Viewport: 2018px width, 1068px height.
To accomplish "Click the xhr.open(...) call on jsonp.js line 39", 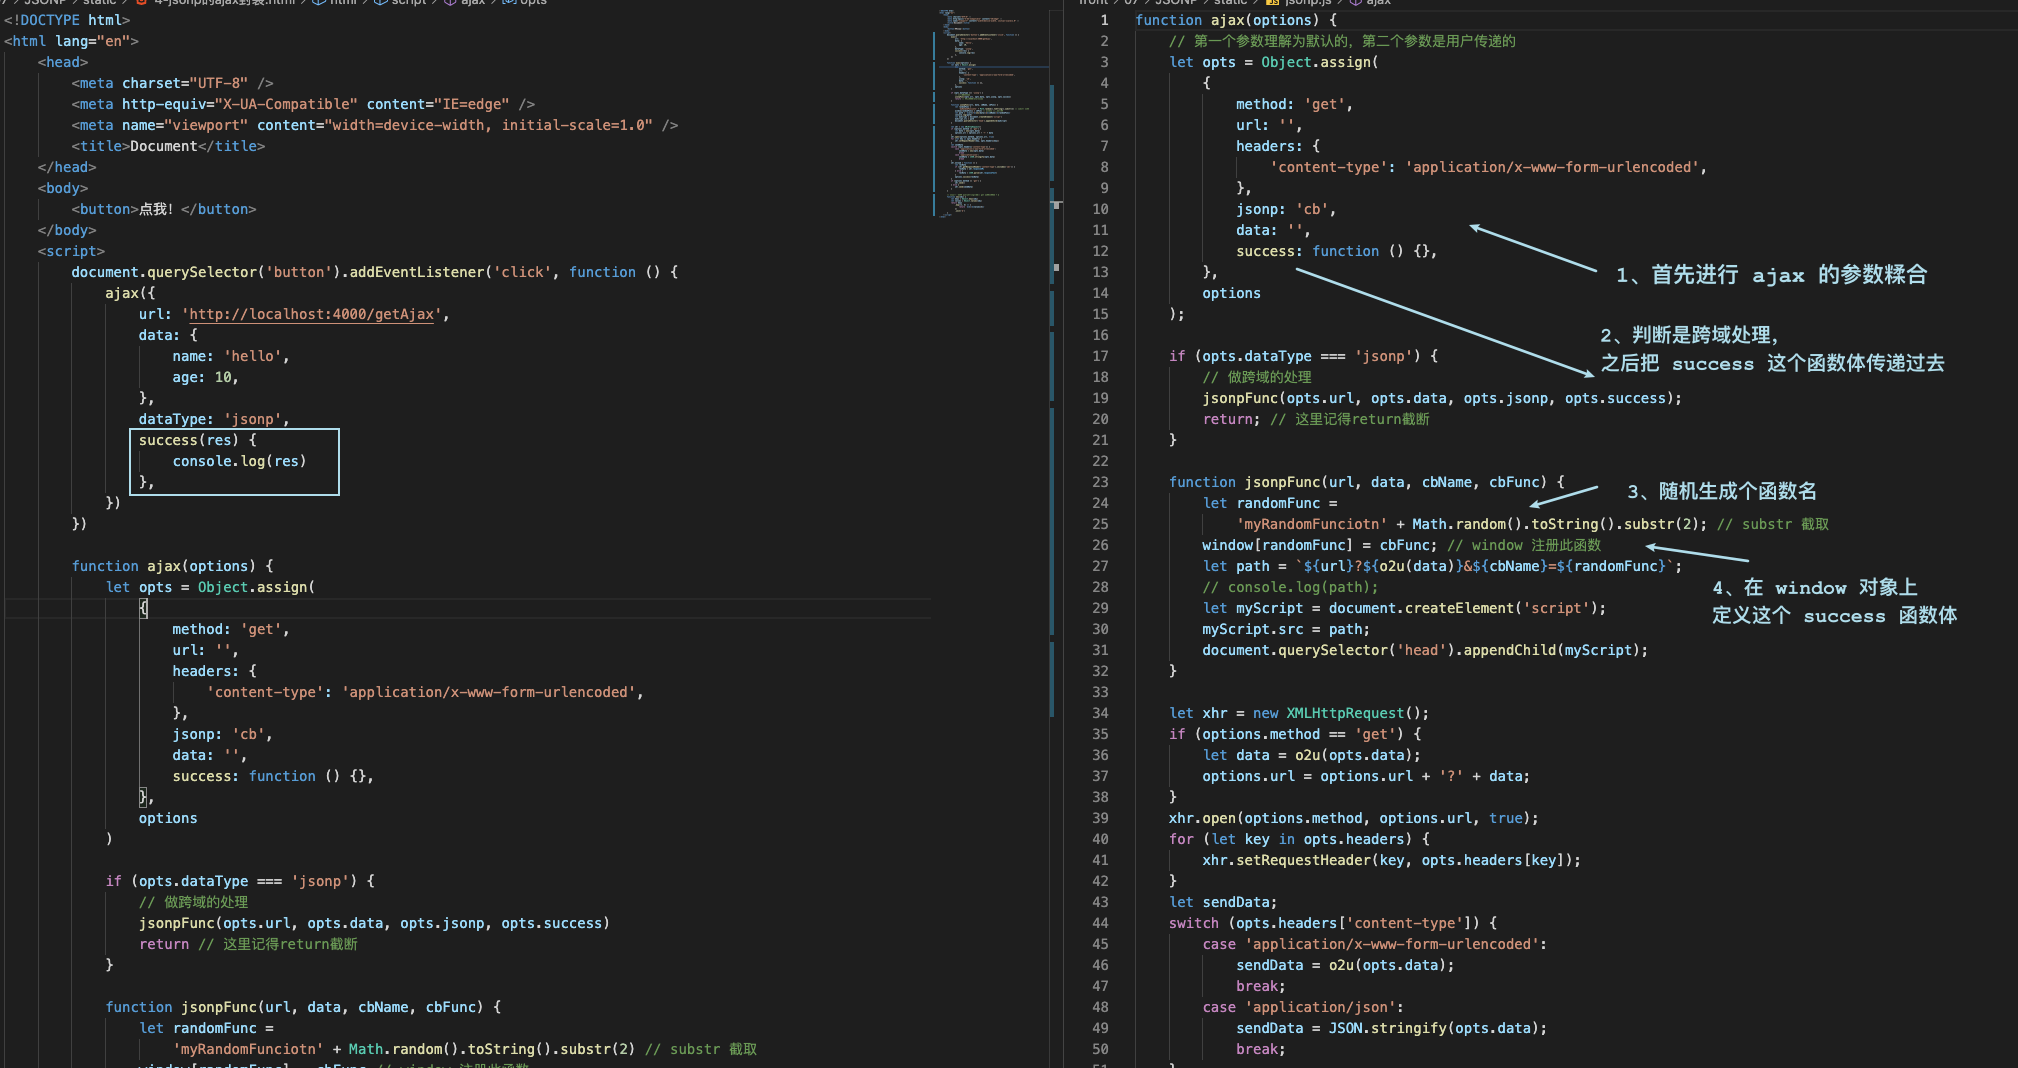I will point(1354,818).
